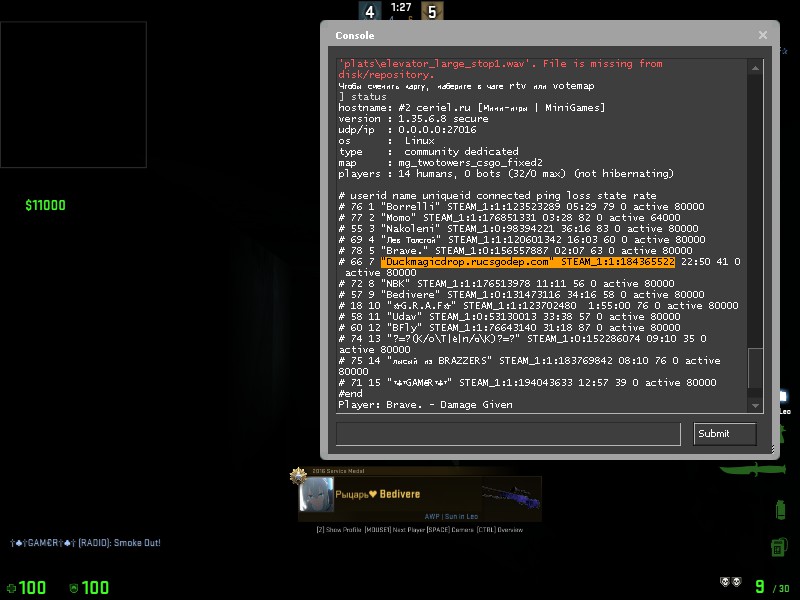Focus the console command input field
This screenshot has height=600, width=800.
point(510,433)
